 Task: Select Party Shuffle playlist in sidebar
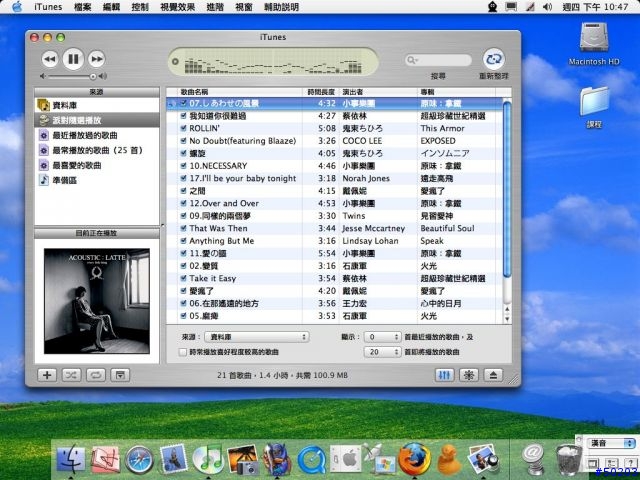pyautogui.click(x=97, y=120)
